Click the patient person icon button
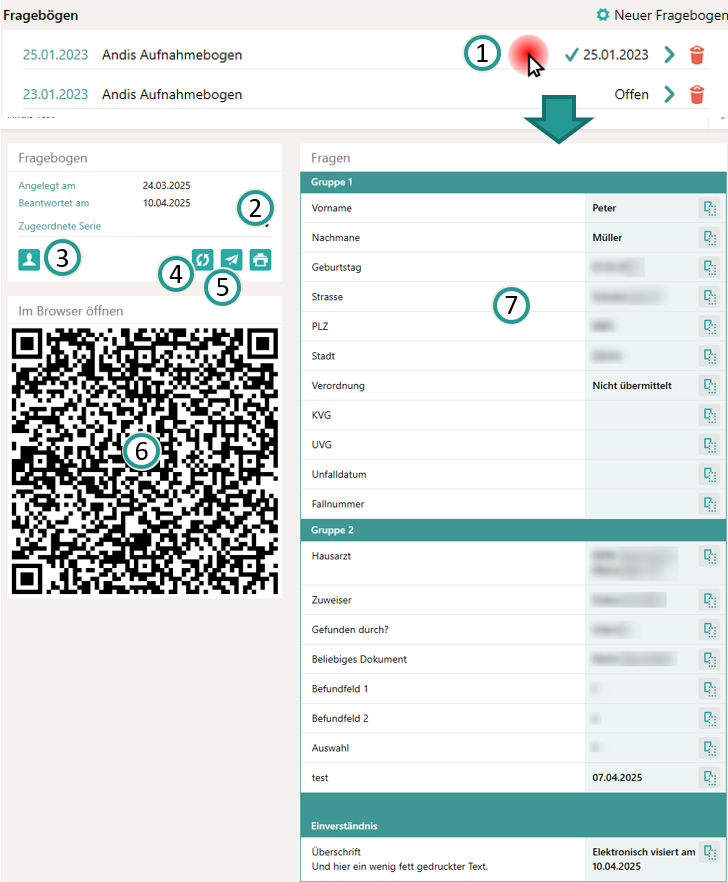The height and width of the screenshot is (882, 728). (29, 260)
